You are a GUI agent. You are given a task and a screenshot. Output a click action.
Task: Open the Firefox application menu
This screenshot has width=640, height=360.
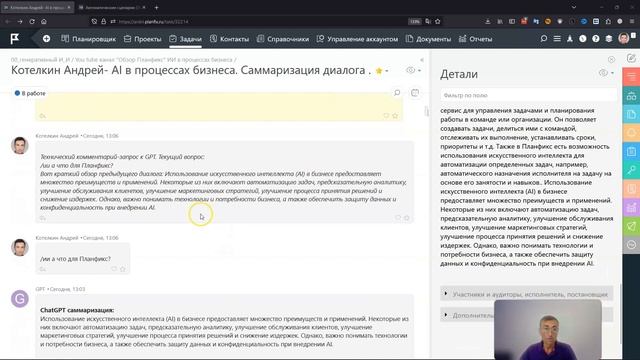click(632, 21)
